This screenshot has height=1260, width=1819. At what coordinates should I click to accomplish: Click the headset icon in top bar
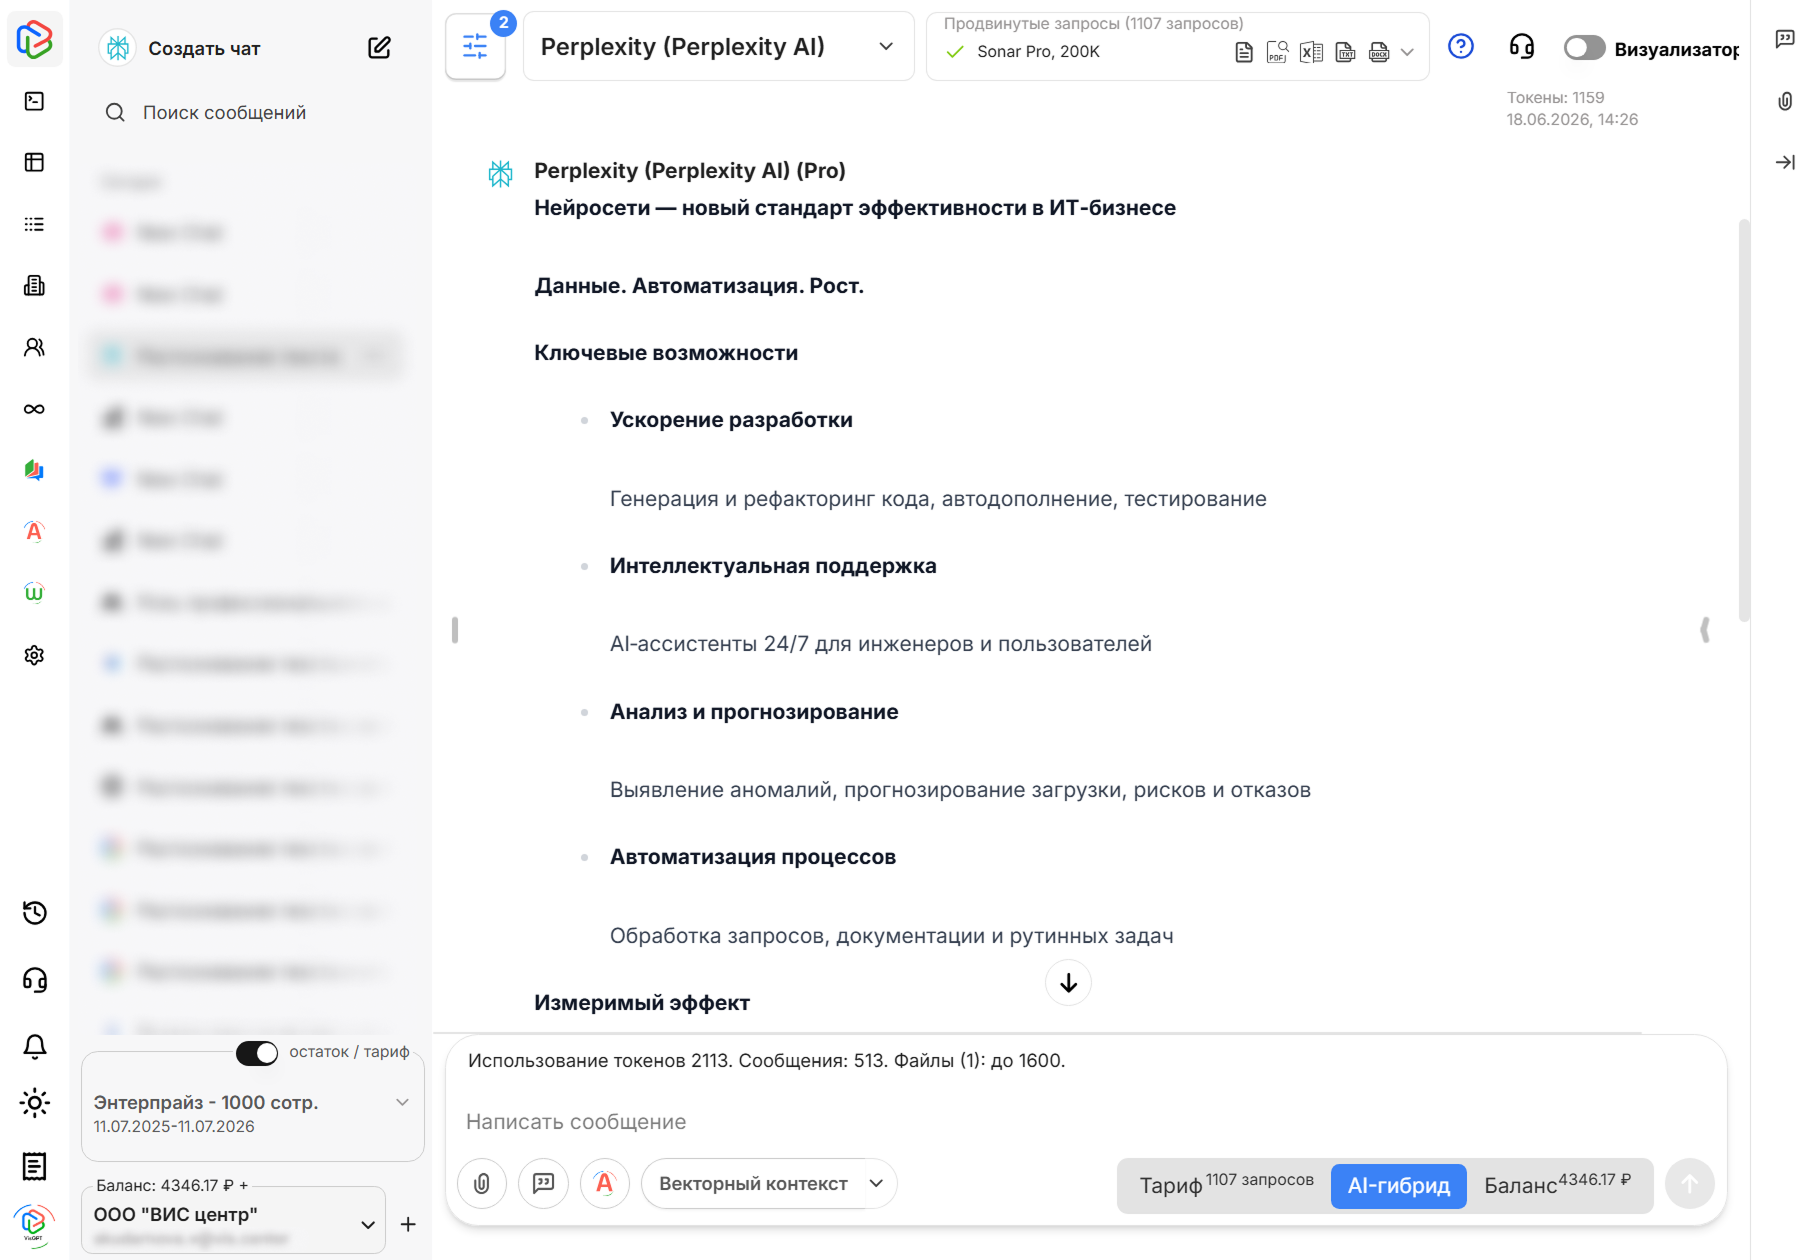point(1522,46)
